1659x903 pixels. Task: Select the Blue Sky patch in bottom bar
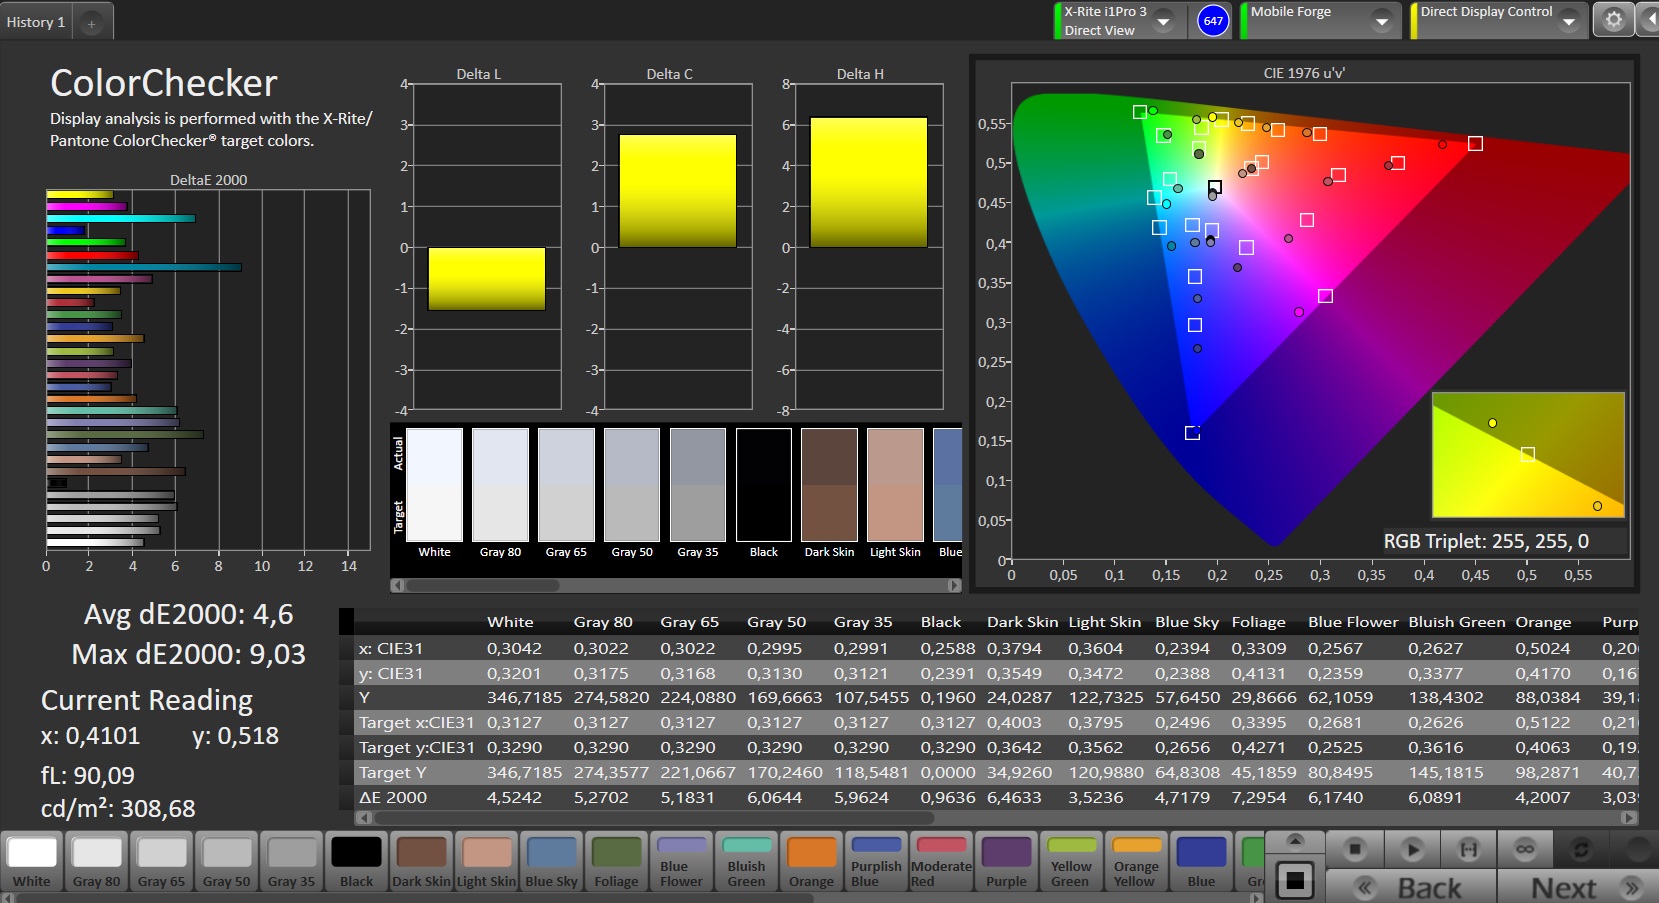point(551,861)
